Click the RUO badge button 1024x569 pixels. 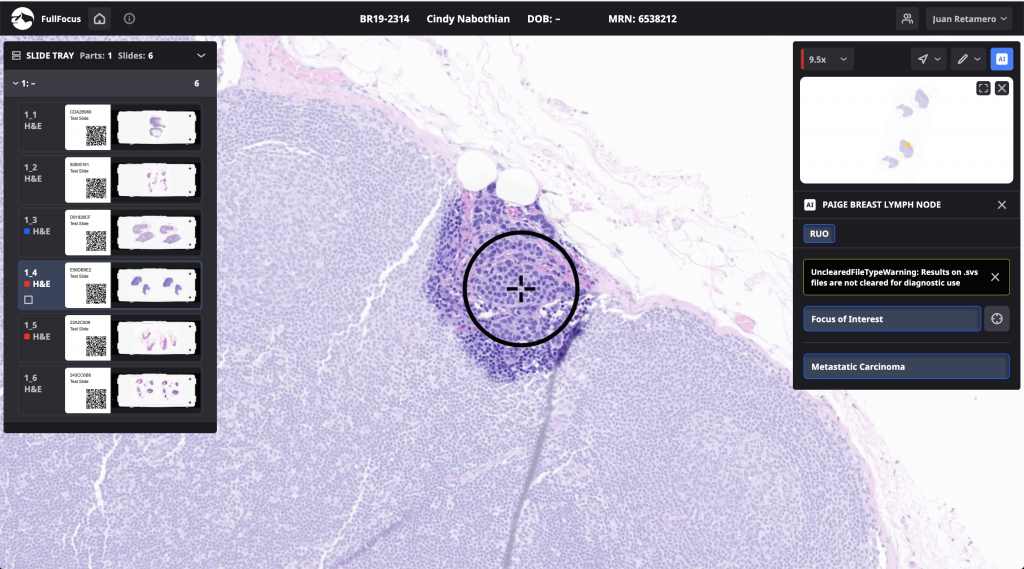click(819, 233)
